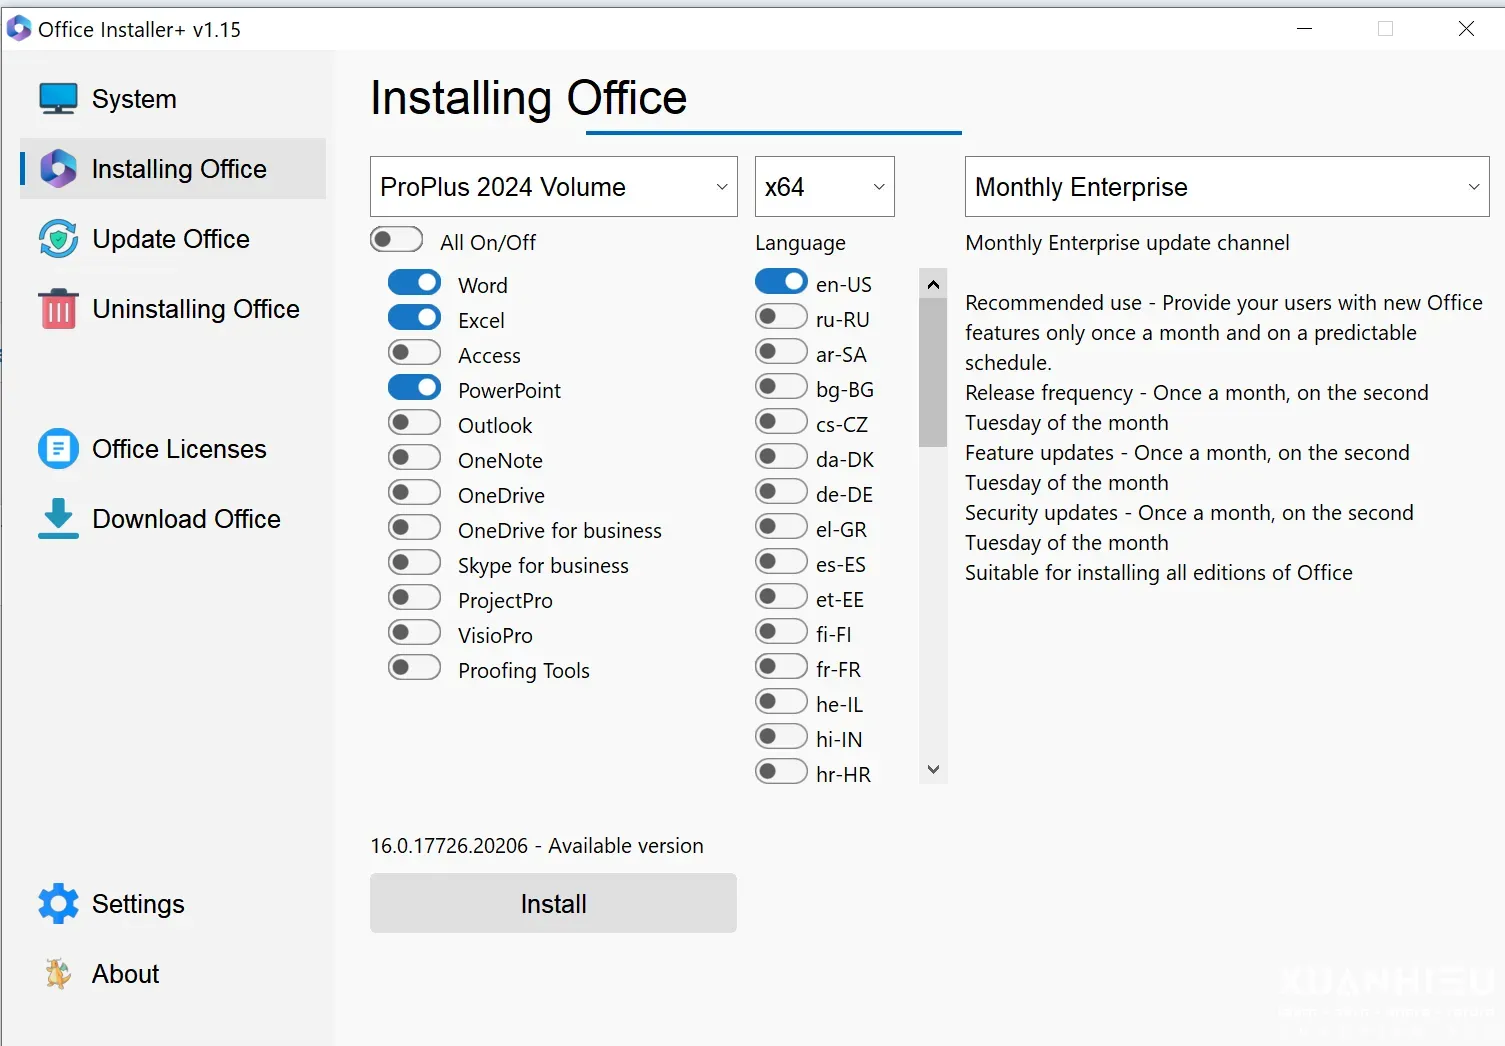
Task: Click the Download Office arrow icon
Action: 58,519
